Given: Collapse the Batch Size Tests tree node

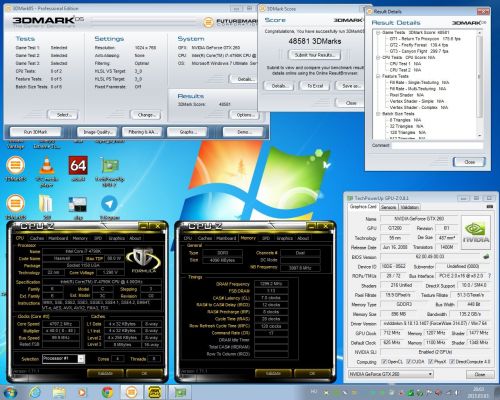Looking at the screenshot, I should pos(378,114).
